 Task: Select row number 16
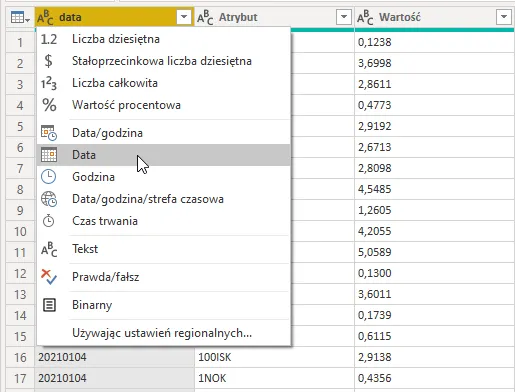(x=20, y=357)
